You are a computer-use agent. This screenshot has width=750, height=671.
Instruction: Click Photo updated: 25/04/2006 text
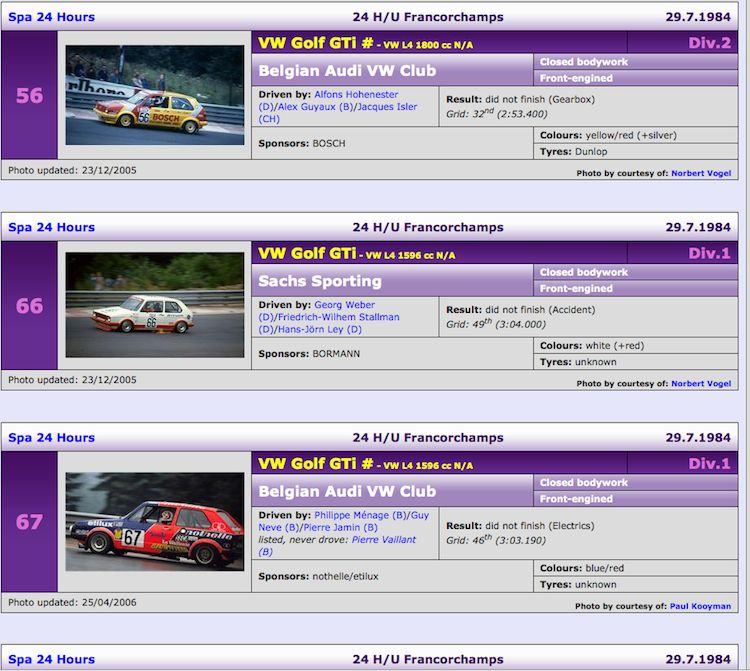72,603
